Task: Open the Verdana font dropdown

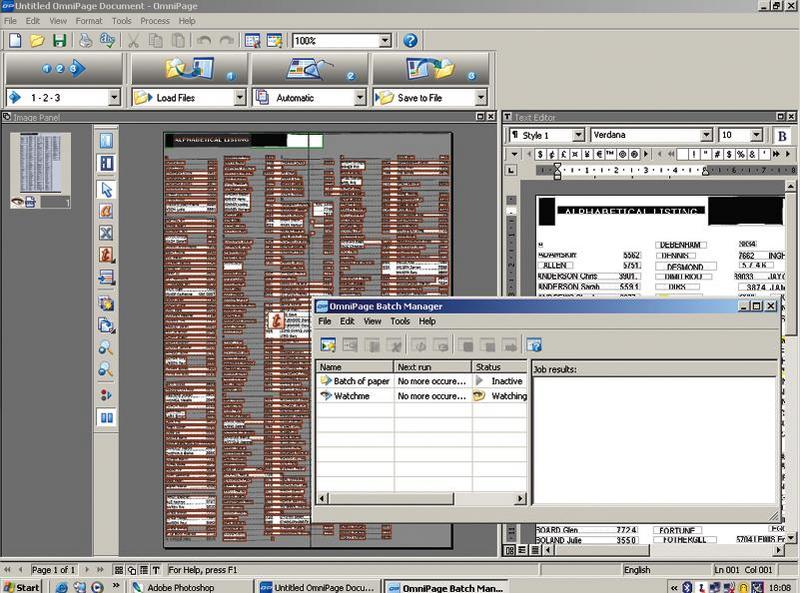Action: 706,135
